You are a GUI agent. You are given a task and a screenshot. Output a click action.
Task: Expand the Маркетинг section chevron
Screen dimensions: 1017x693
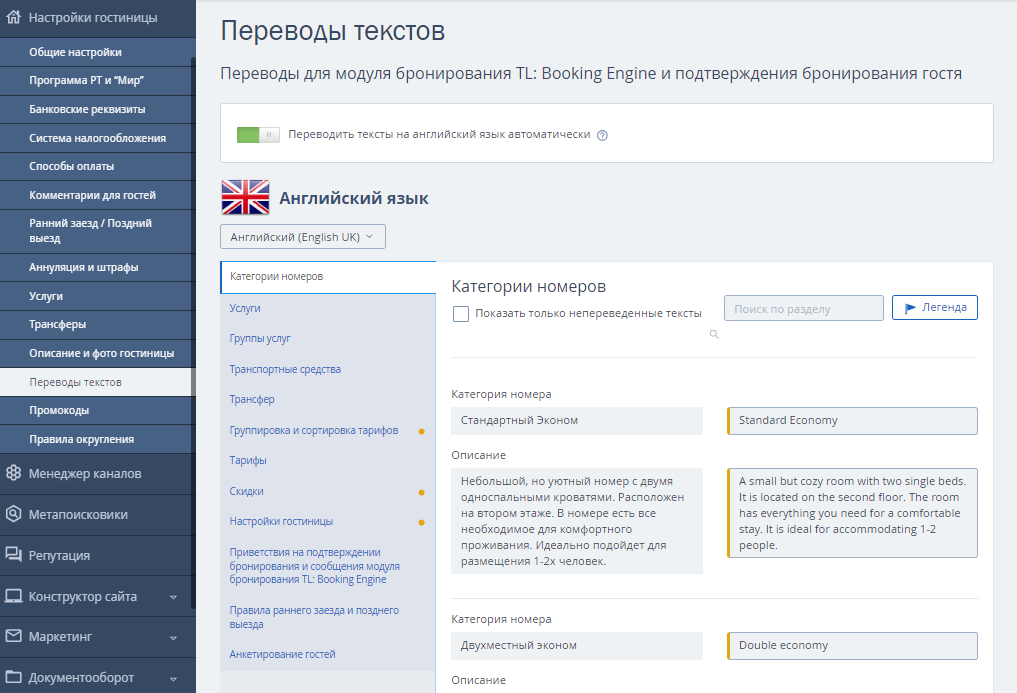click(x=173, y=638)
